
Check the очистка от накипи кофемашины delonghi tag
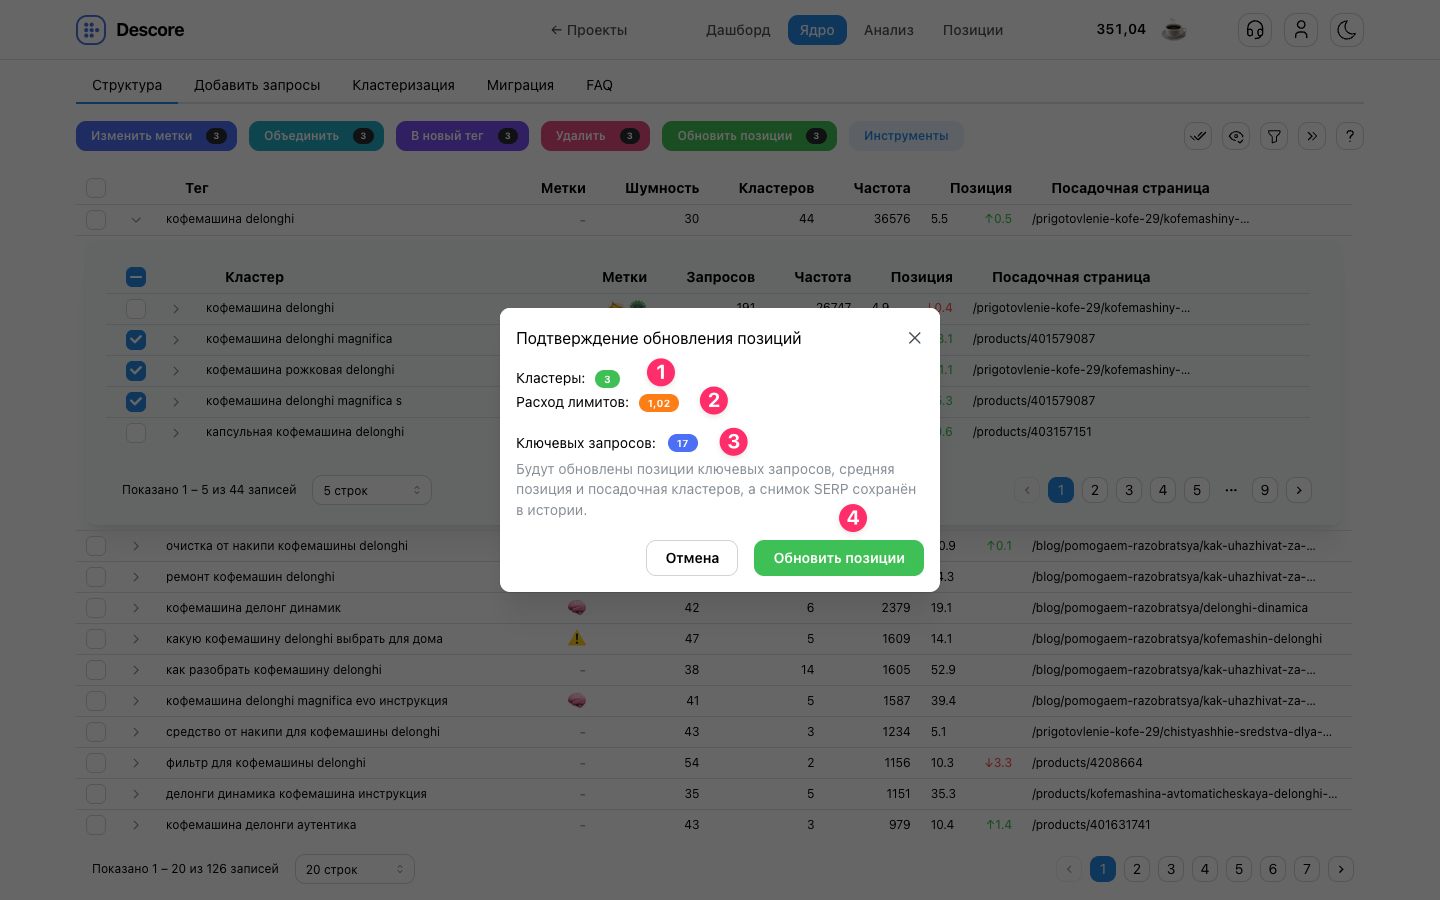coord(96,546)
